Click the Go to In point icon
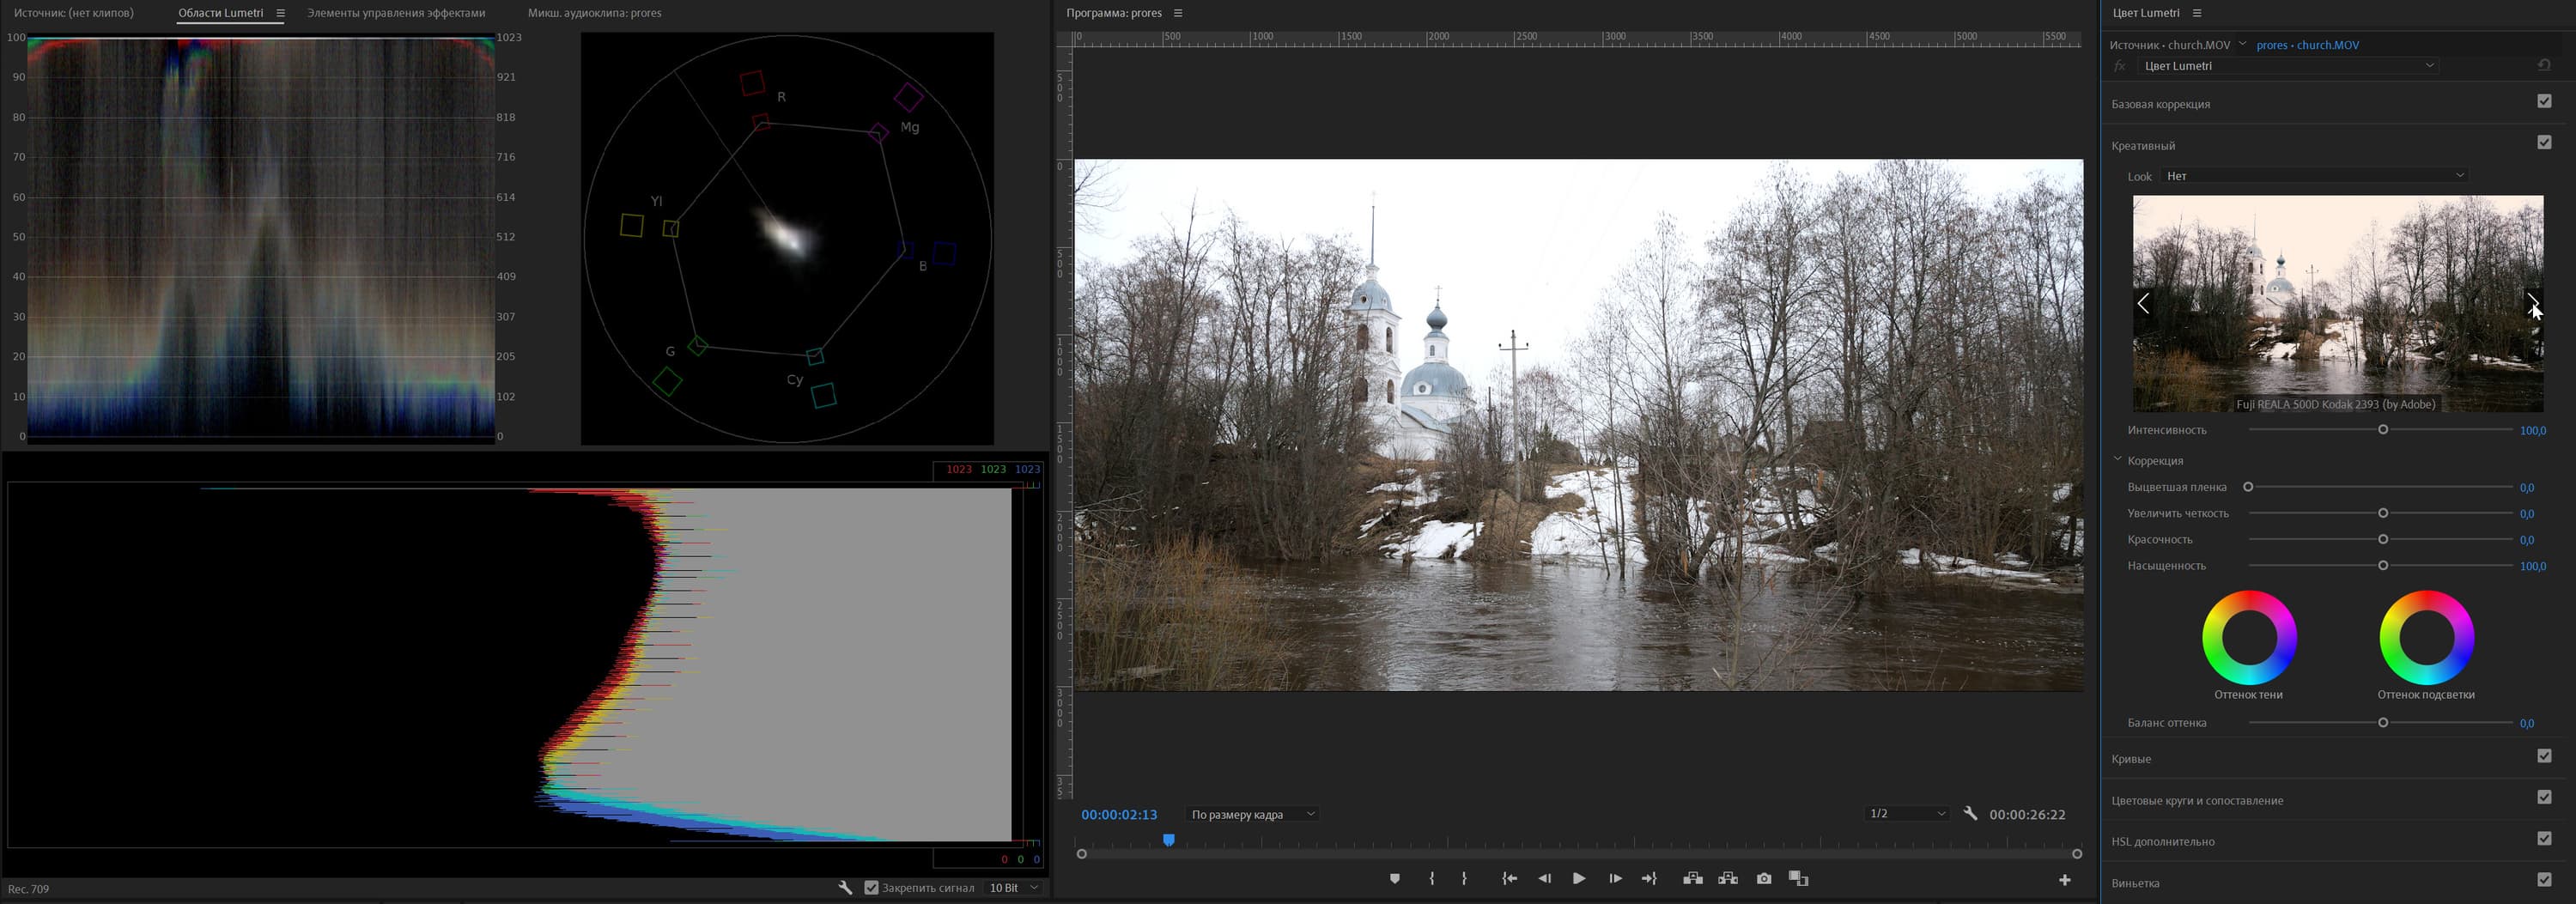This screenshot has width=2576, height=904. [1509, 878]
